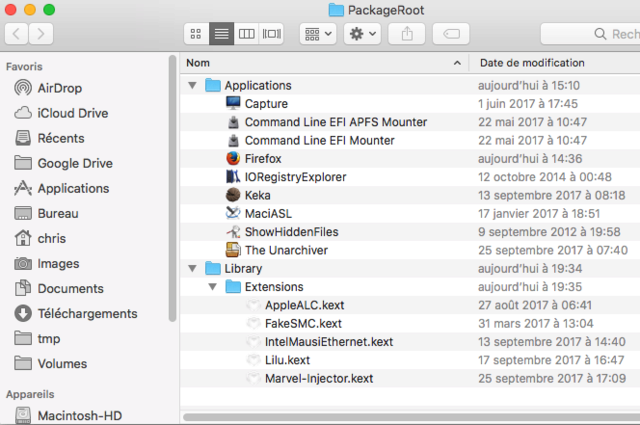The height and width of the screenshot is (425, 640).
Task: Sort by the Nom column header
Action: [324, 63]
